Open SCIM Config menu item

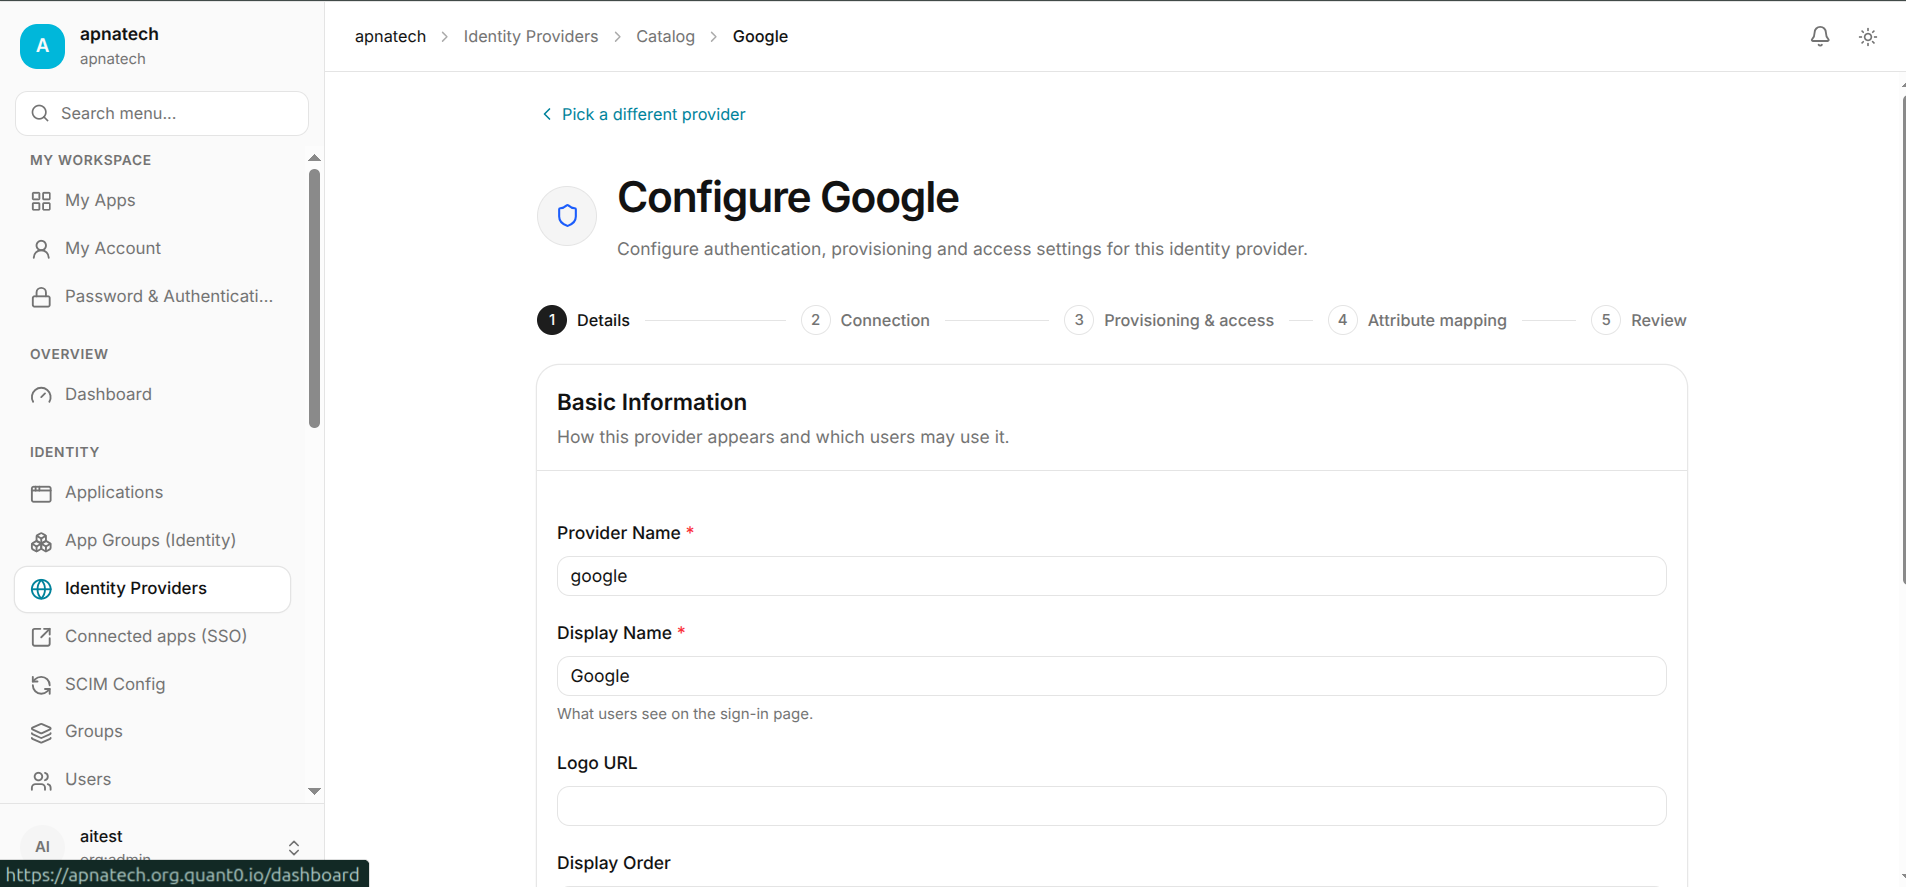click(x=153, y=685)
